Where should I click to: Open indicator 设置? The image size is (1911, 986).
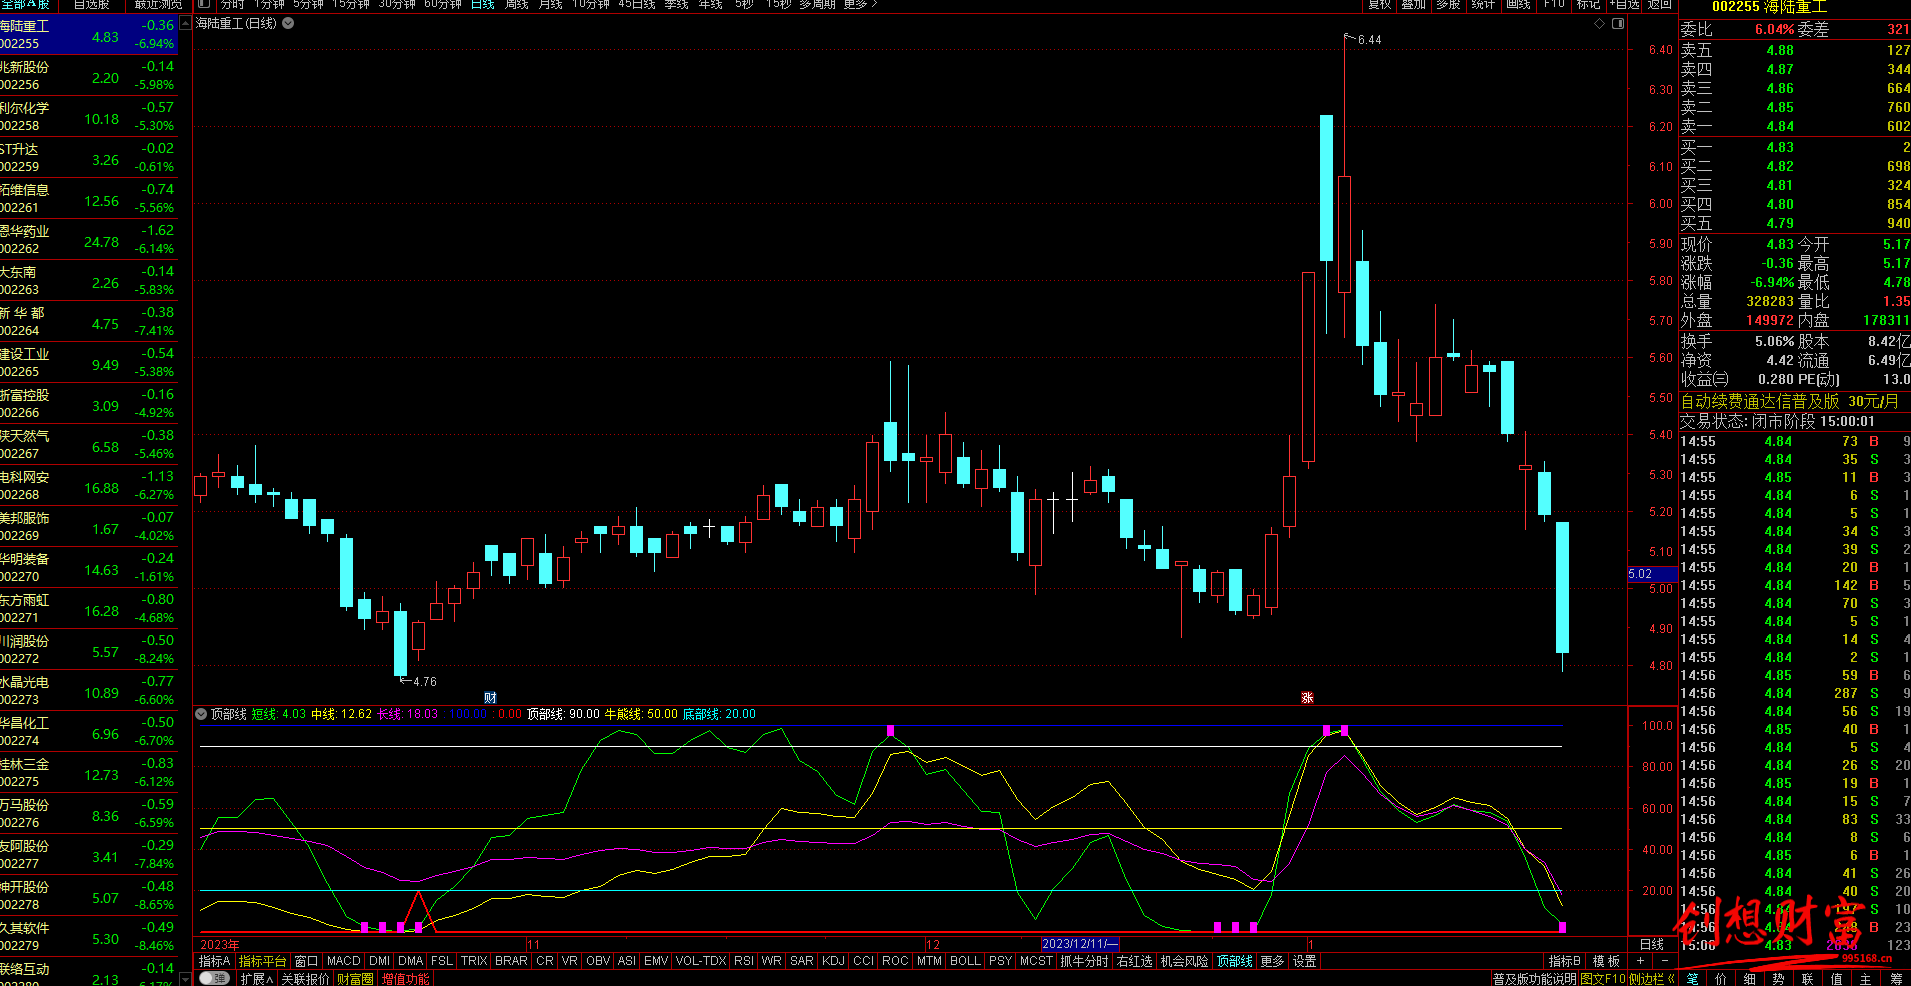tap(1305, 961)
